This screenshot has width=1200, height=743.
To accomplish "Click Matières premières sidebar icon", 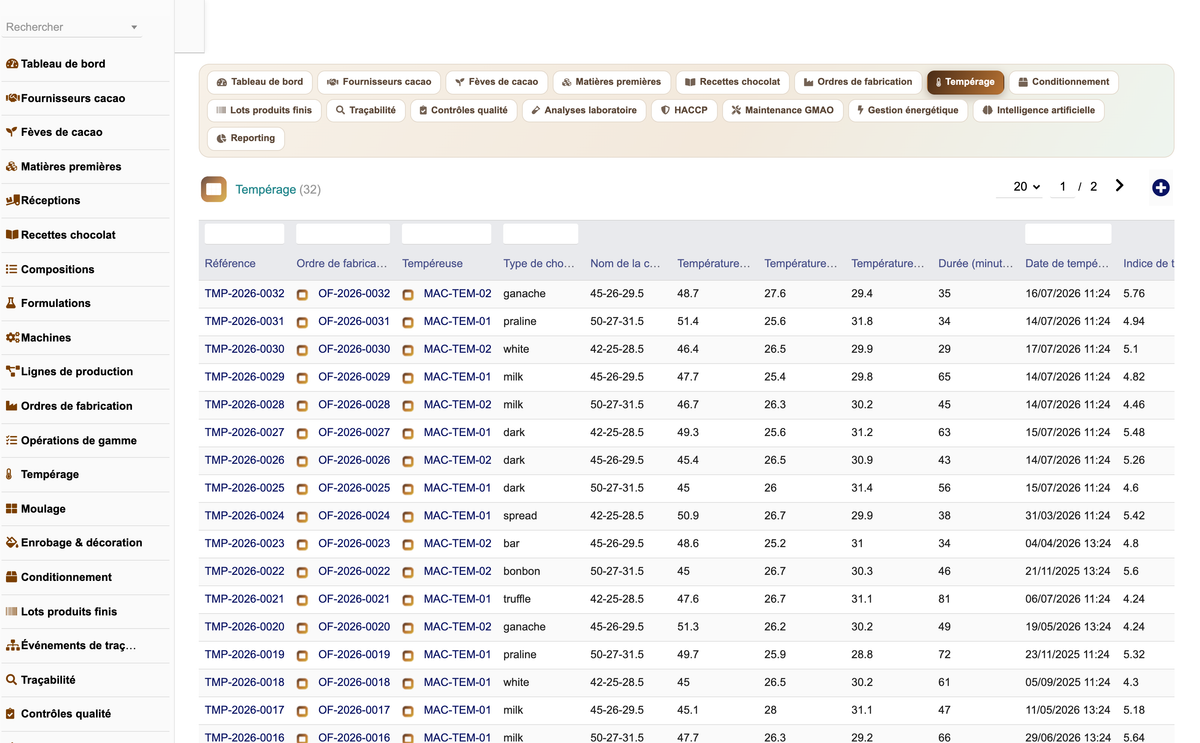I will [12, 166].
